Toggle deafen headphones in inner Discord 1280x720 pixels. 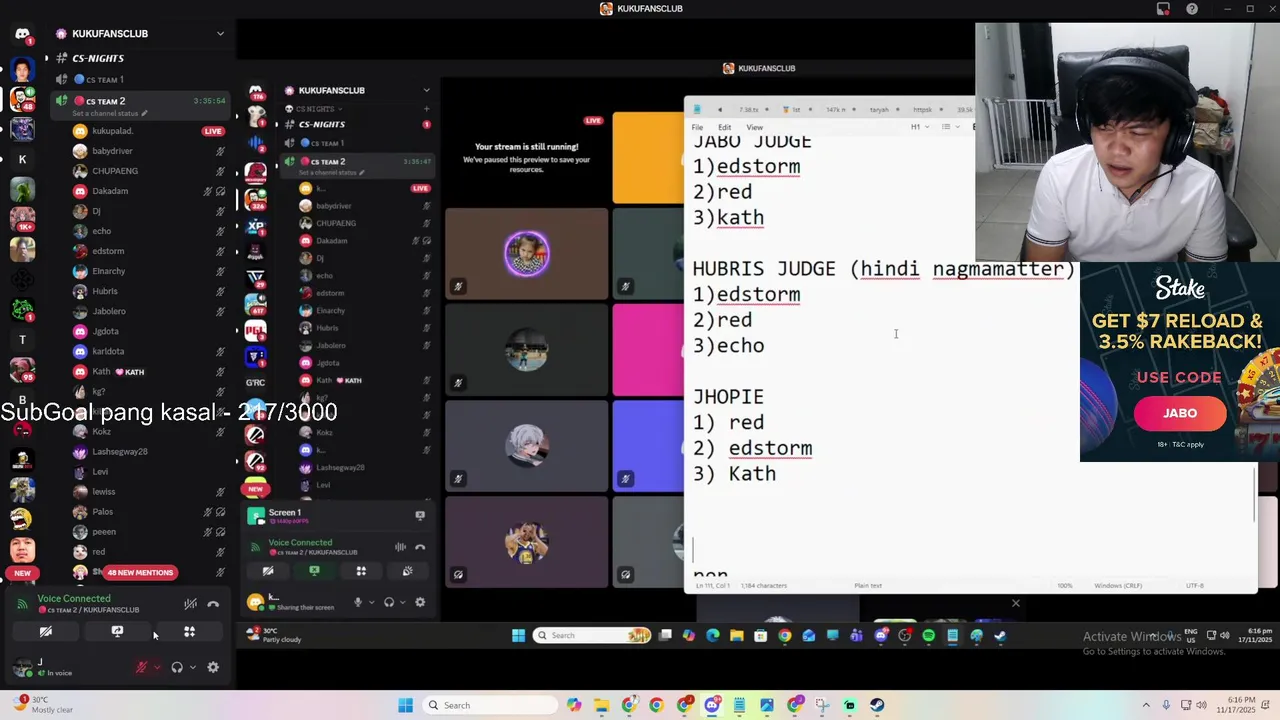(389, 602)
